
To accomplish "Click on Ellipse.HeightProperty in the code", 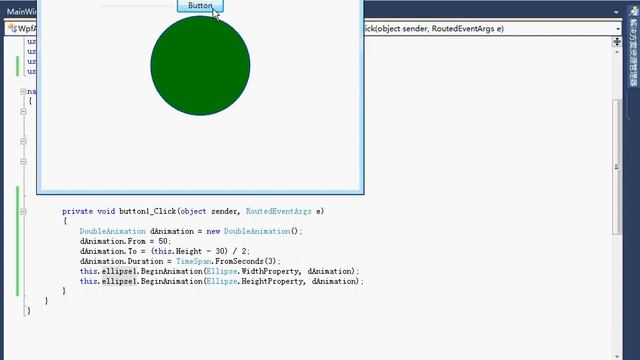I will pos(256,281).
